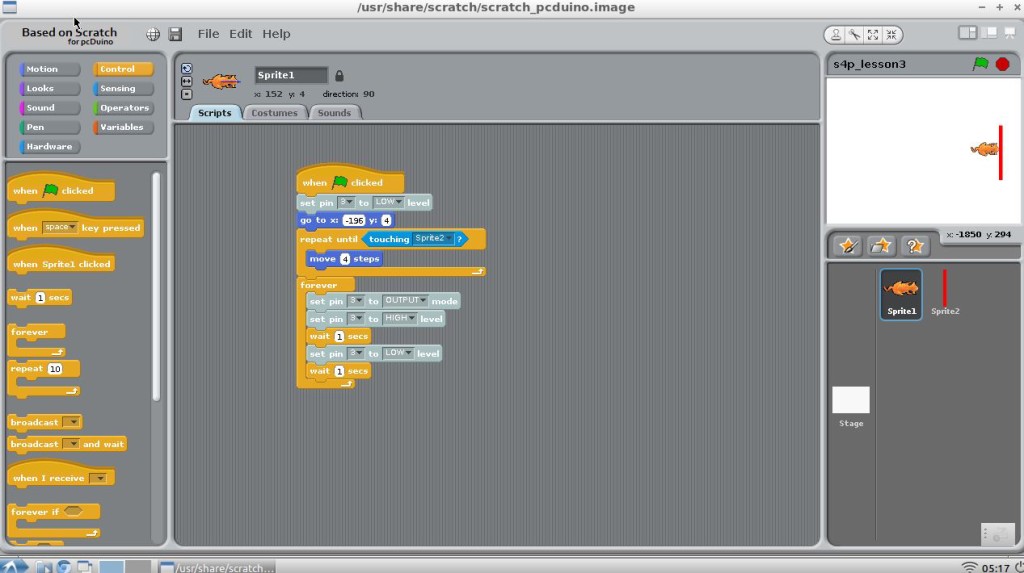Open the OUTPUT mode dropdown
1024x573 pixels.
405,301
